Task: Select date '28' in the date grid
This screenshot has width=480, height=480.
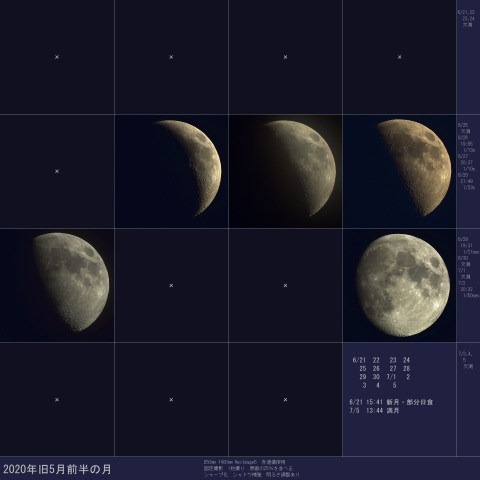Action: [406, 368]
